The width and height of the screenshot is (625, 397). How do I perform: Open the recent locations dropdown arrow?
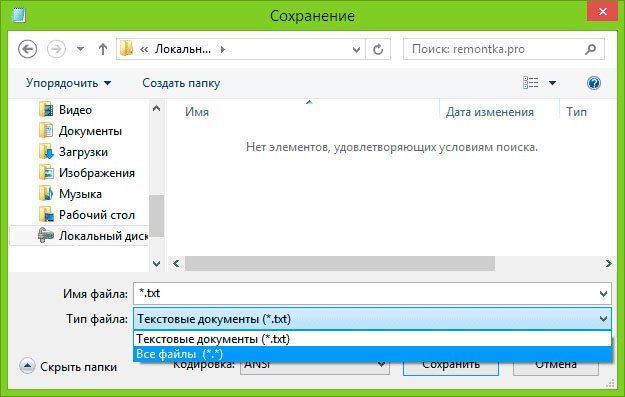(x=81, y=49)
